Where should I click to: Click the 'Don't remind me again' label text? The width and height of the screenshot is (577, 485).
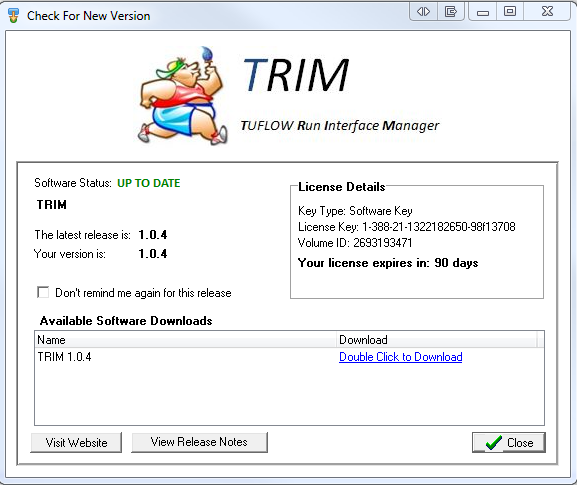coord(143,293)
